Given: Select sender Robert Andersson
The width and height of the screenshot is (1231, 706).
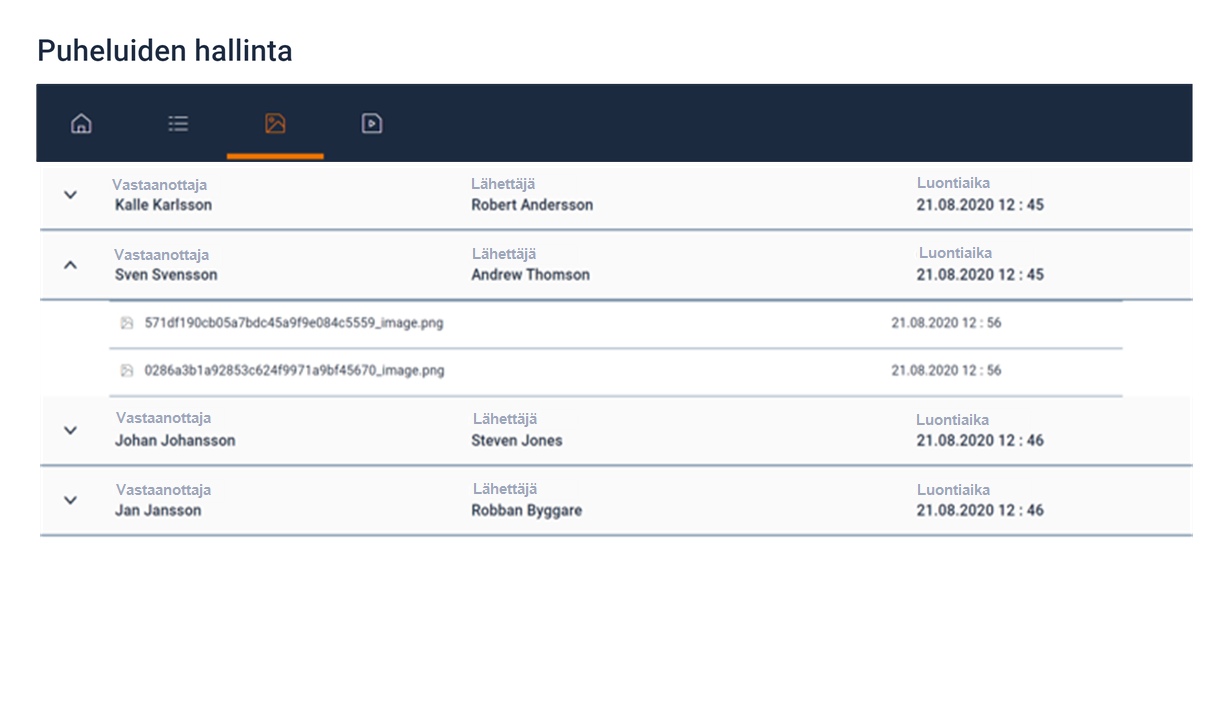Looking at the screenshot, I should (532, 205).
